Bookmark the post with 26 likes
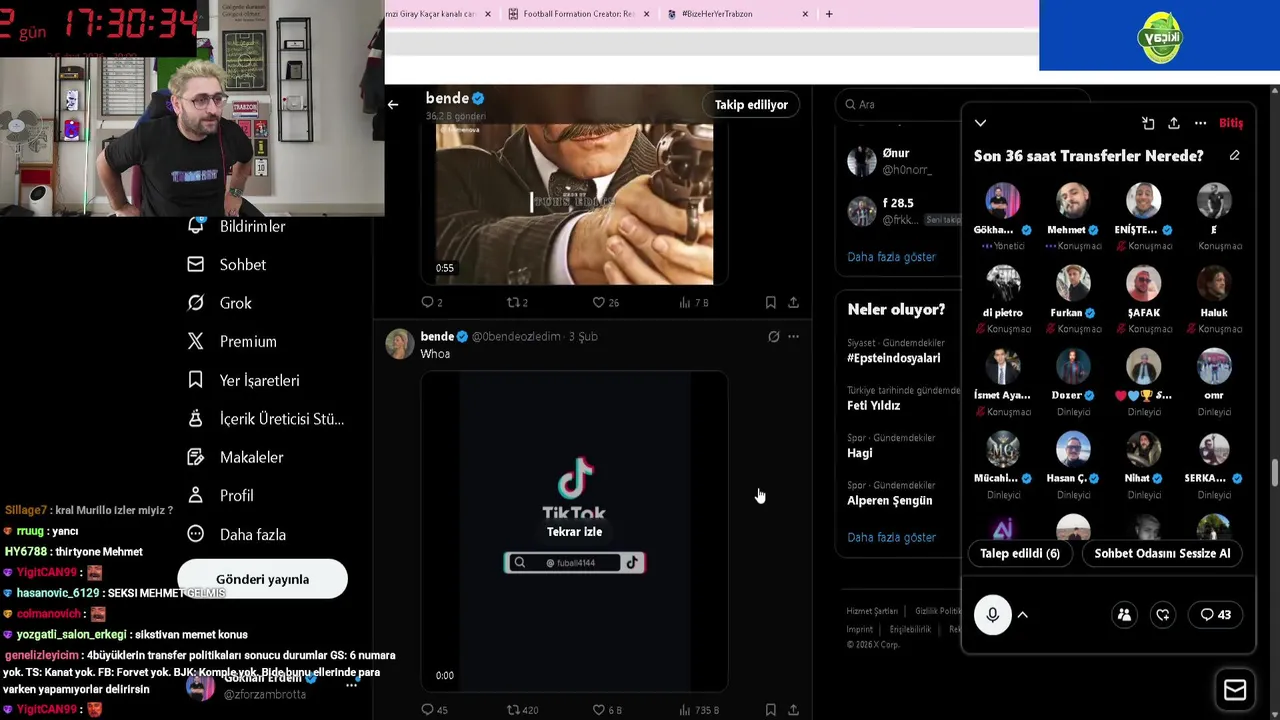This screenshot has height=720, width=1280. 770,302
